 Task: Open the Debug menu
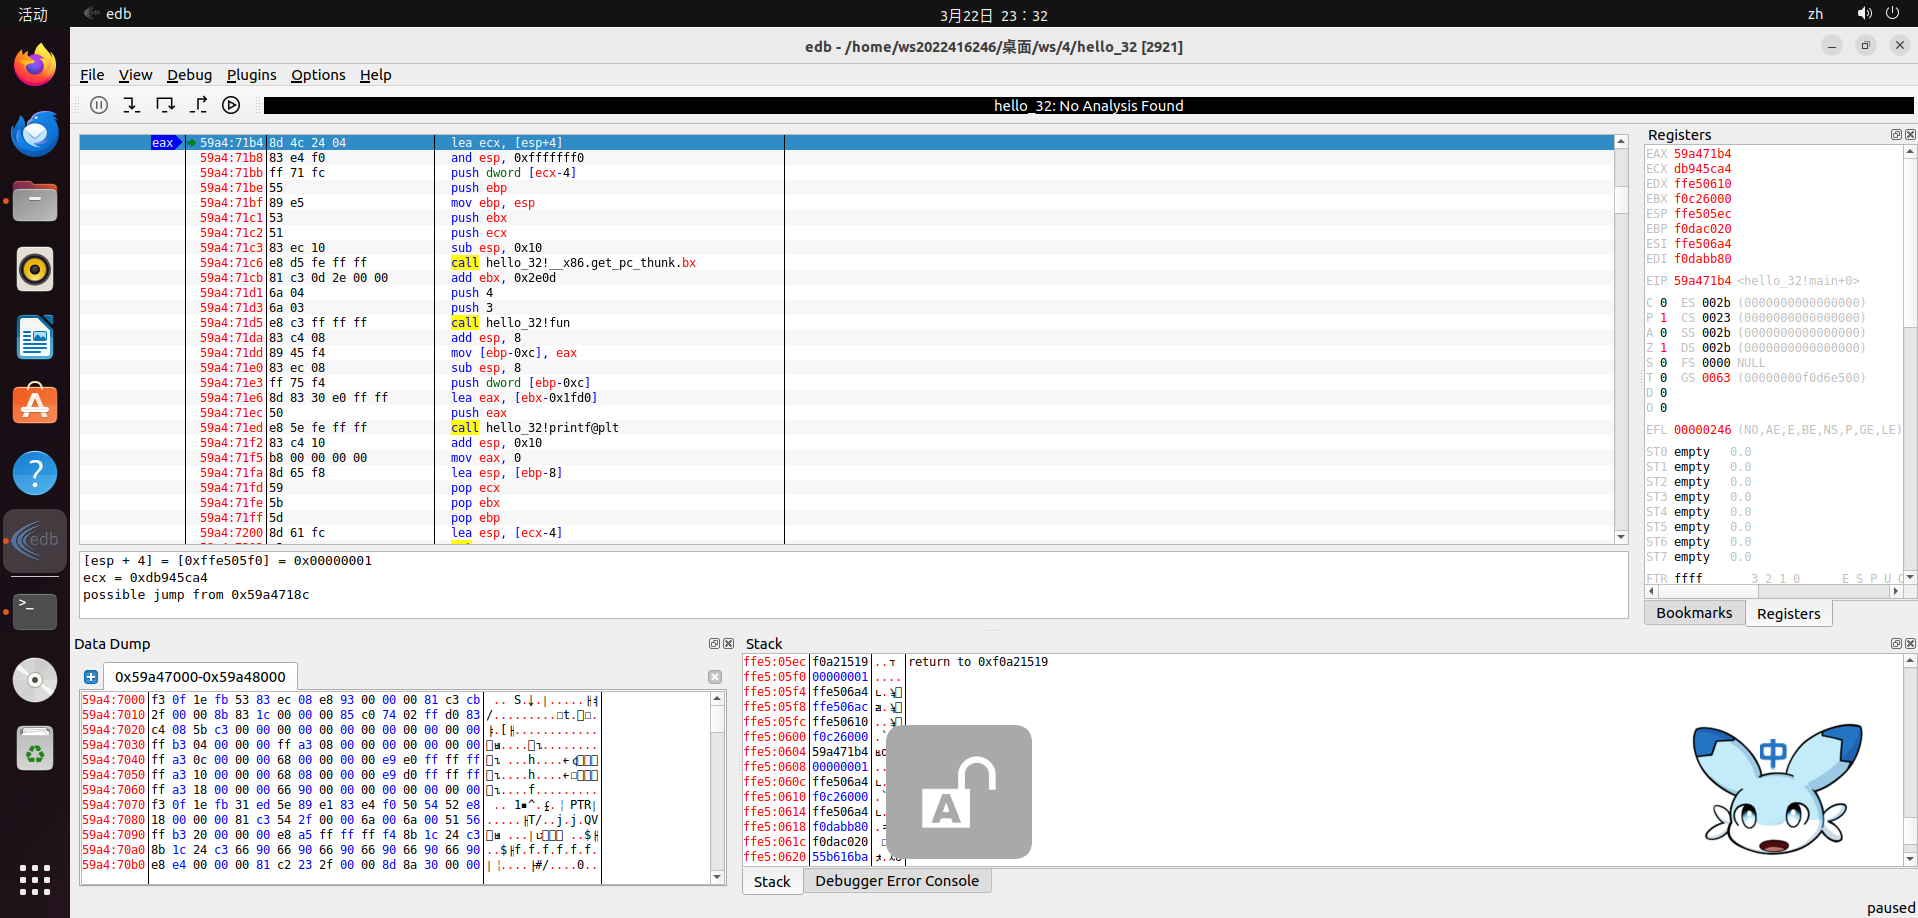point(189,75)
